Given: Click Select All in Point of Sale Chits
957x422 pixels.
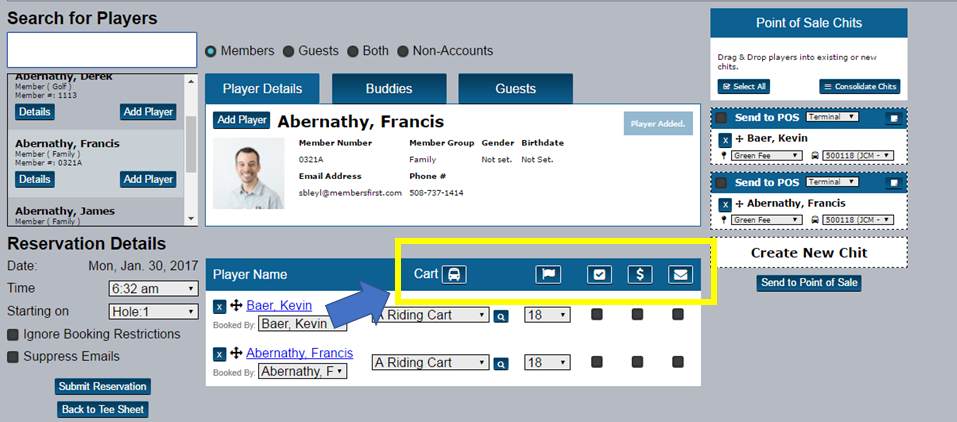Looking at the screenshot, I should pyautogui.click(x=743, y=87).
